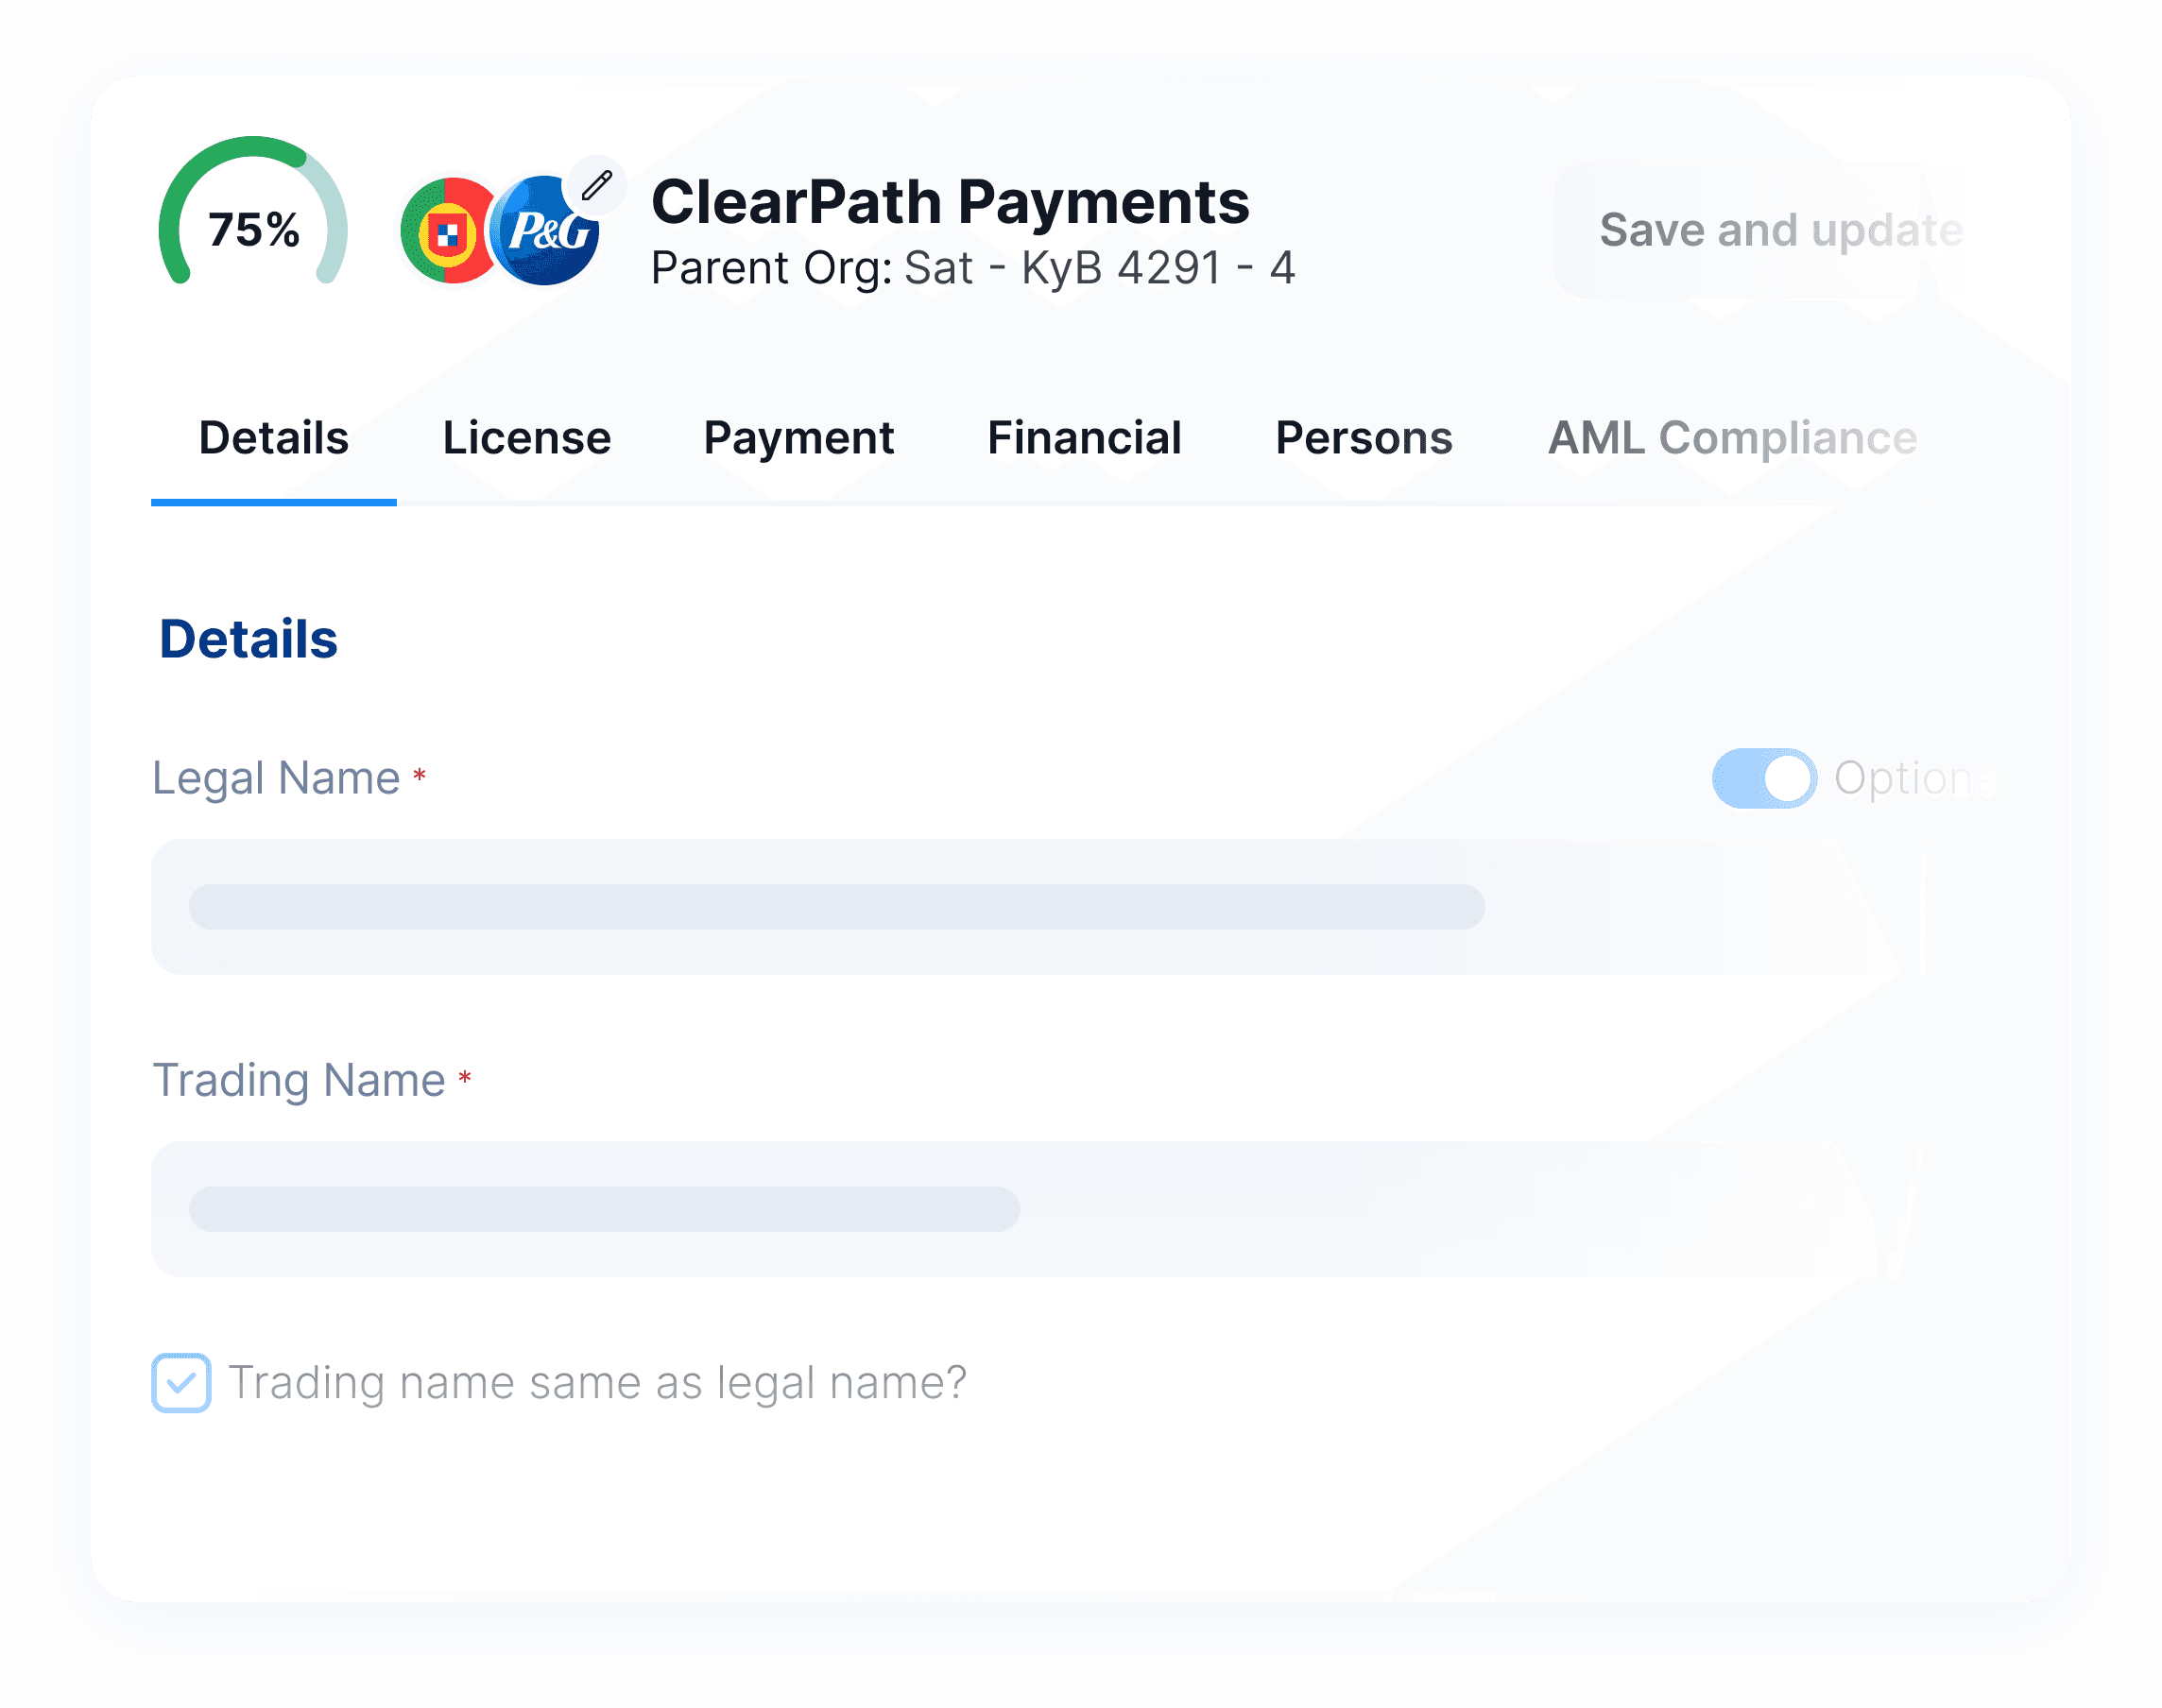Click the ClearPath Payments title
Screen dimensions: 2162x1708
click(x=949, y=201)
